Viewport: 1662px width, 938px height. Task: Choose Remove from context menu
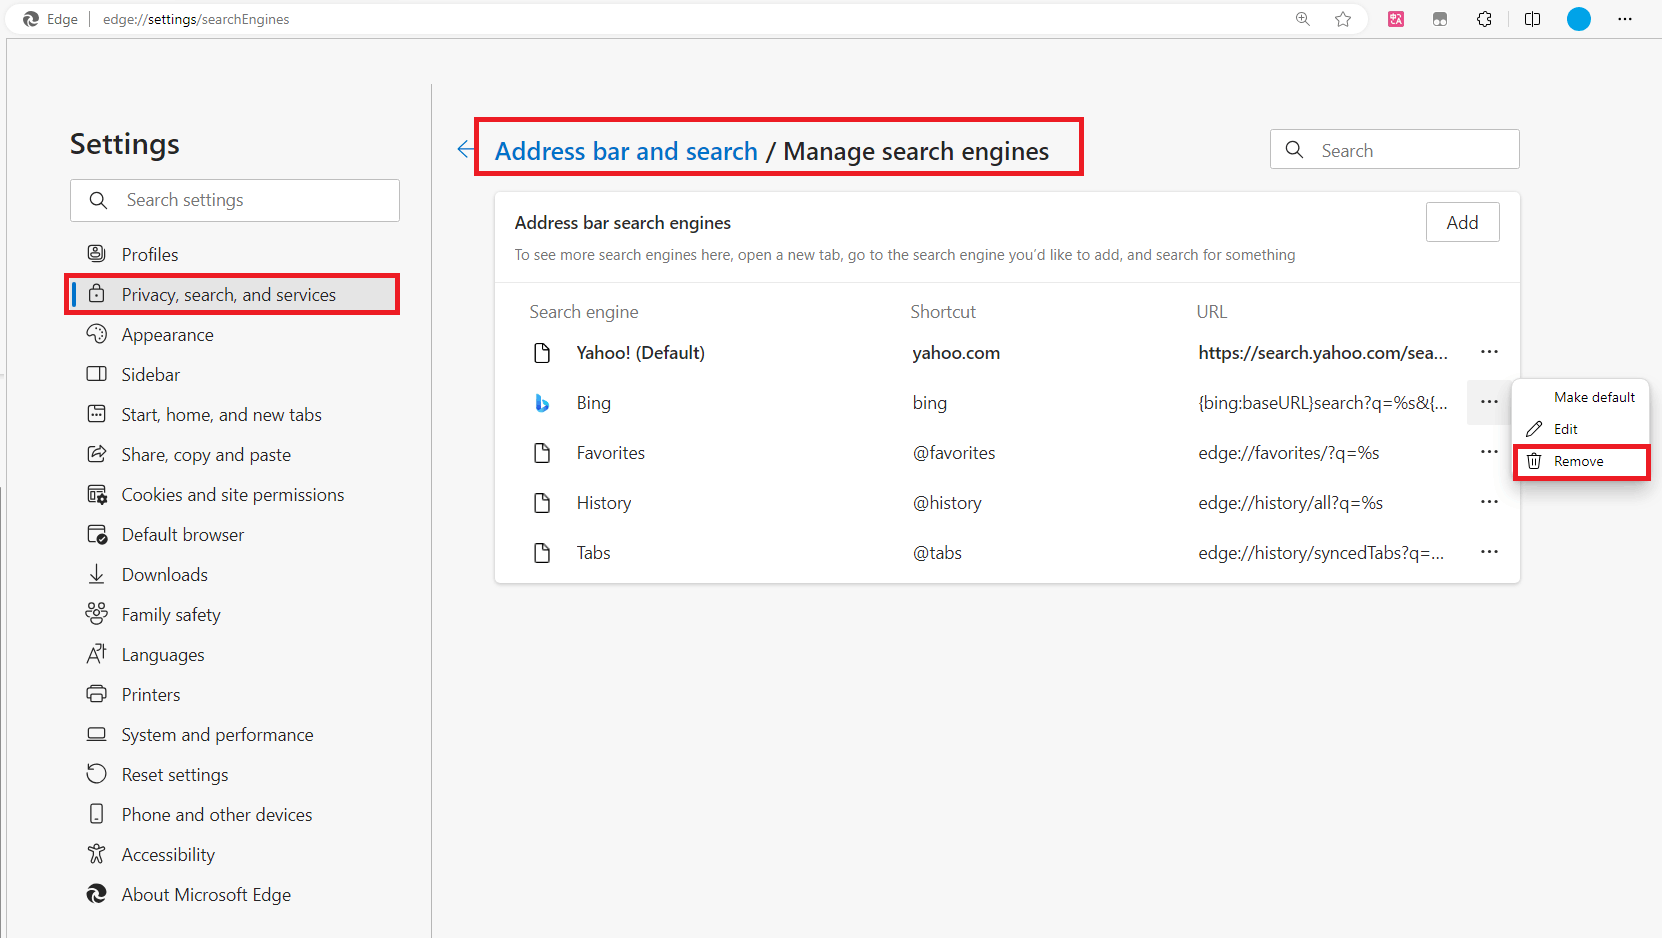point(1581,461)
